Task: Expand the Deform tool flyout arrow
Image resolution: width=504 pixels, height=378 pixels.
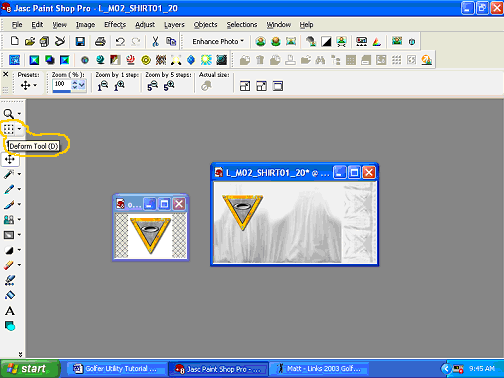Action: click(19, 129)
